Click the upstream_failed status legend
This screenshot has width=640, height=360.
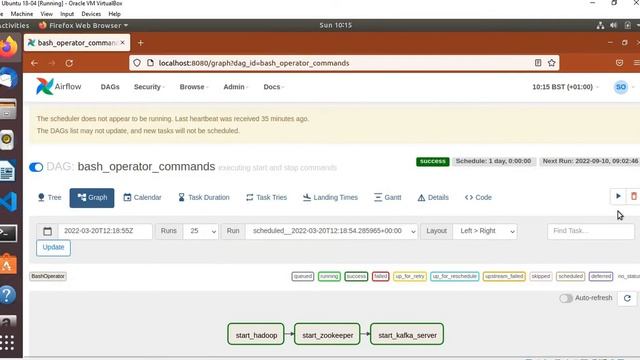click(504, 277)
